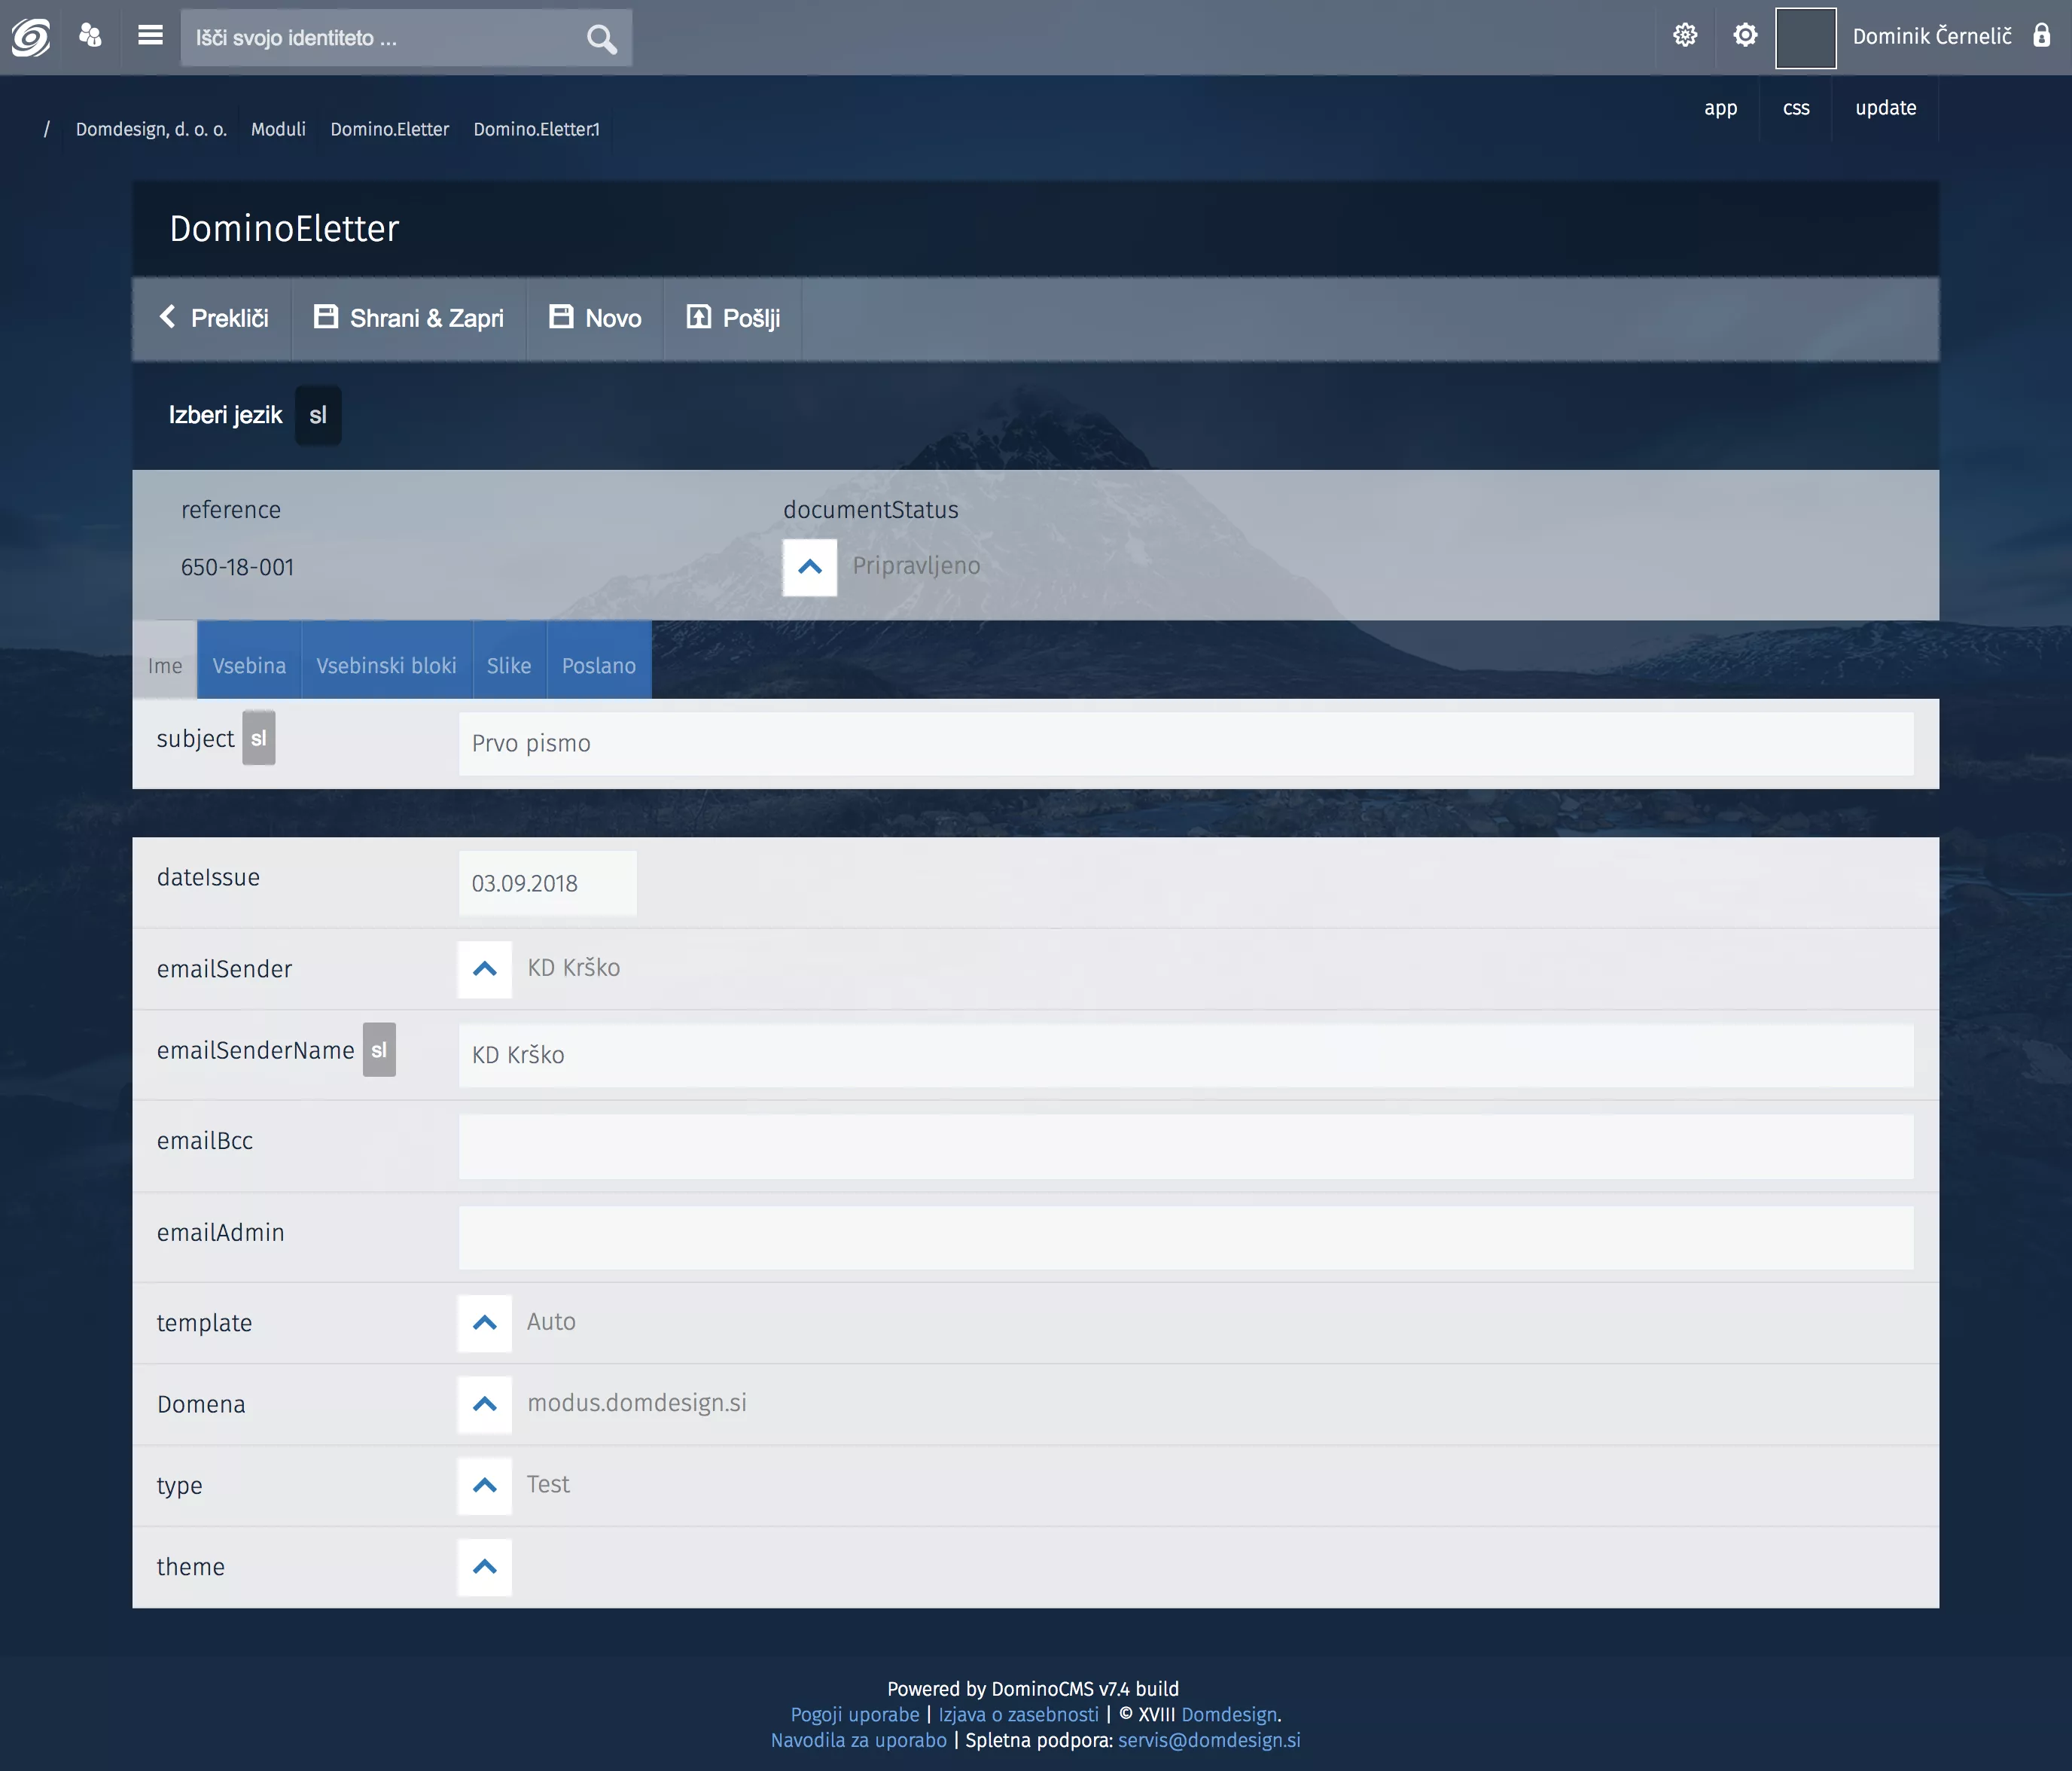Switch to the Poslano tab
The width and height of the screenshot is (2072, 1771).
(x=598, y=665)
